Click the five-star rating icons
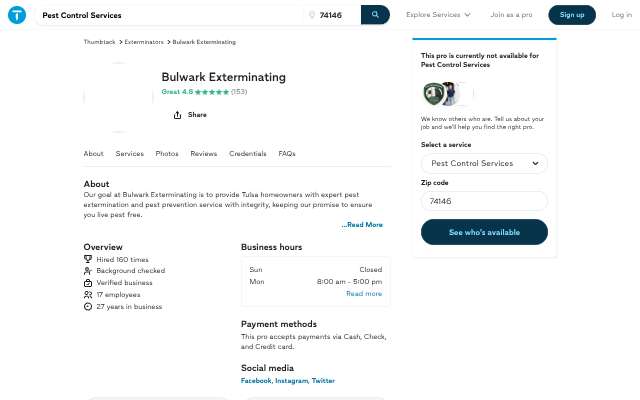 click(x=212, y=92)
